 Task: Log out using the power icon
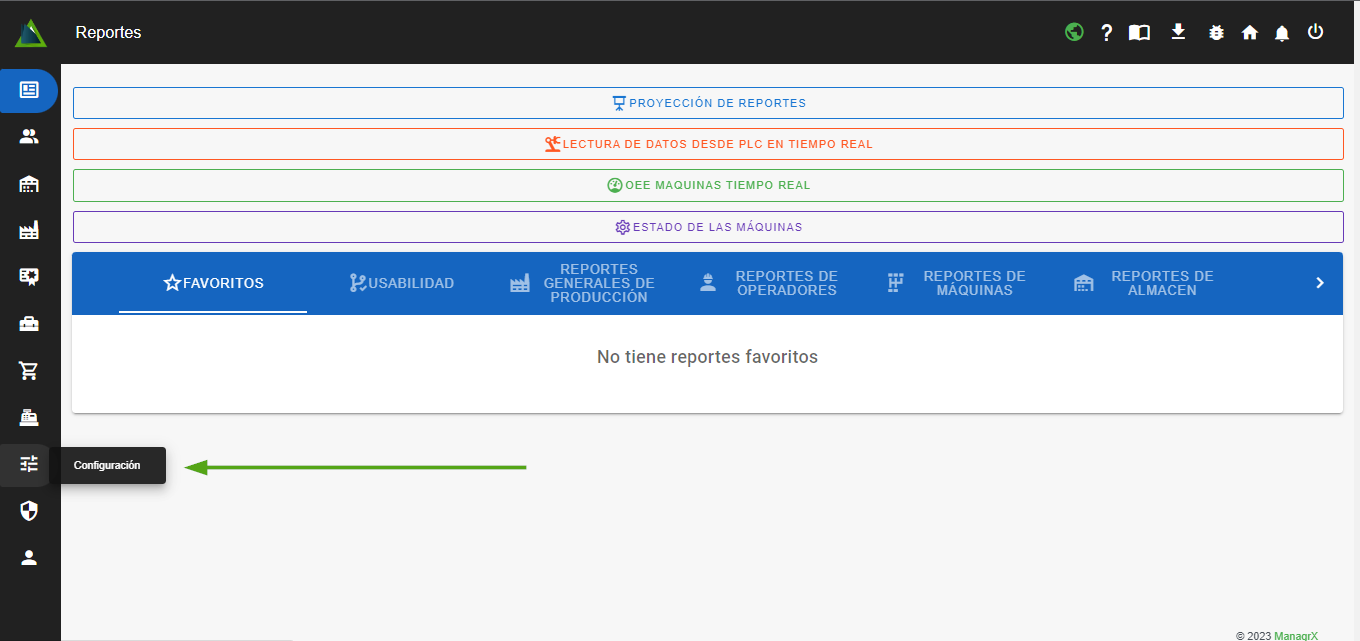(1315, 32)
